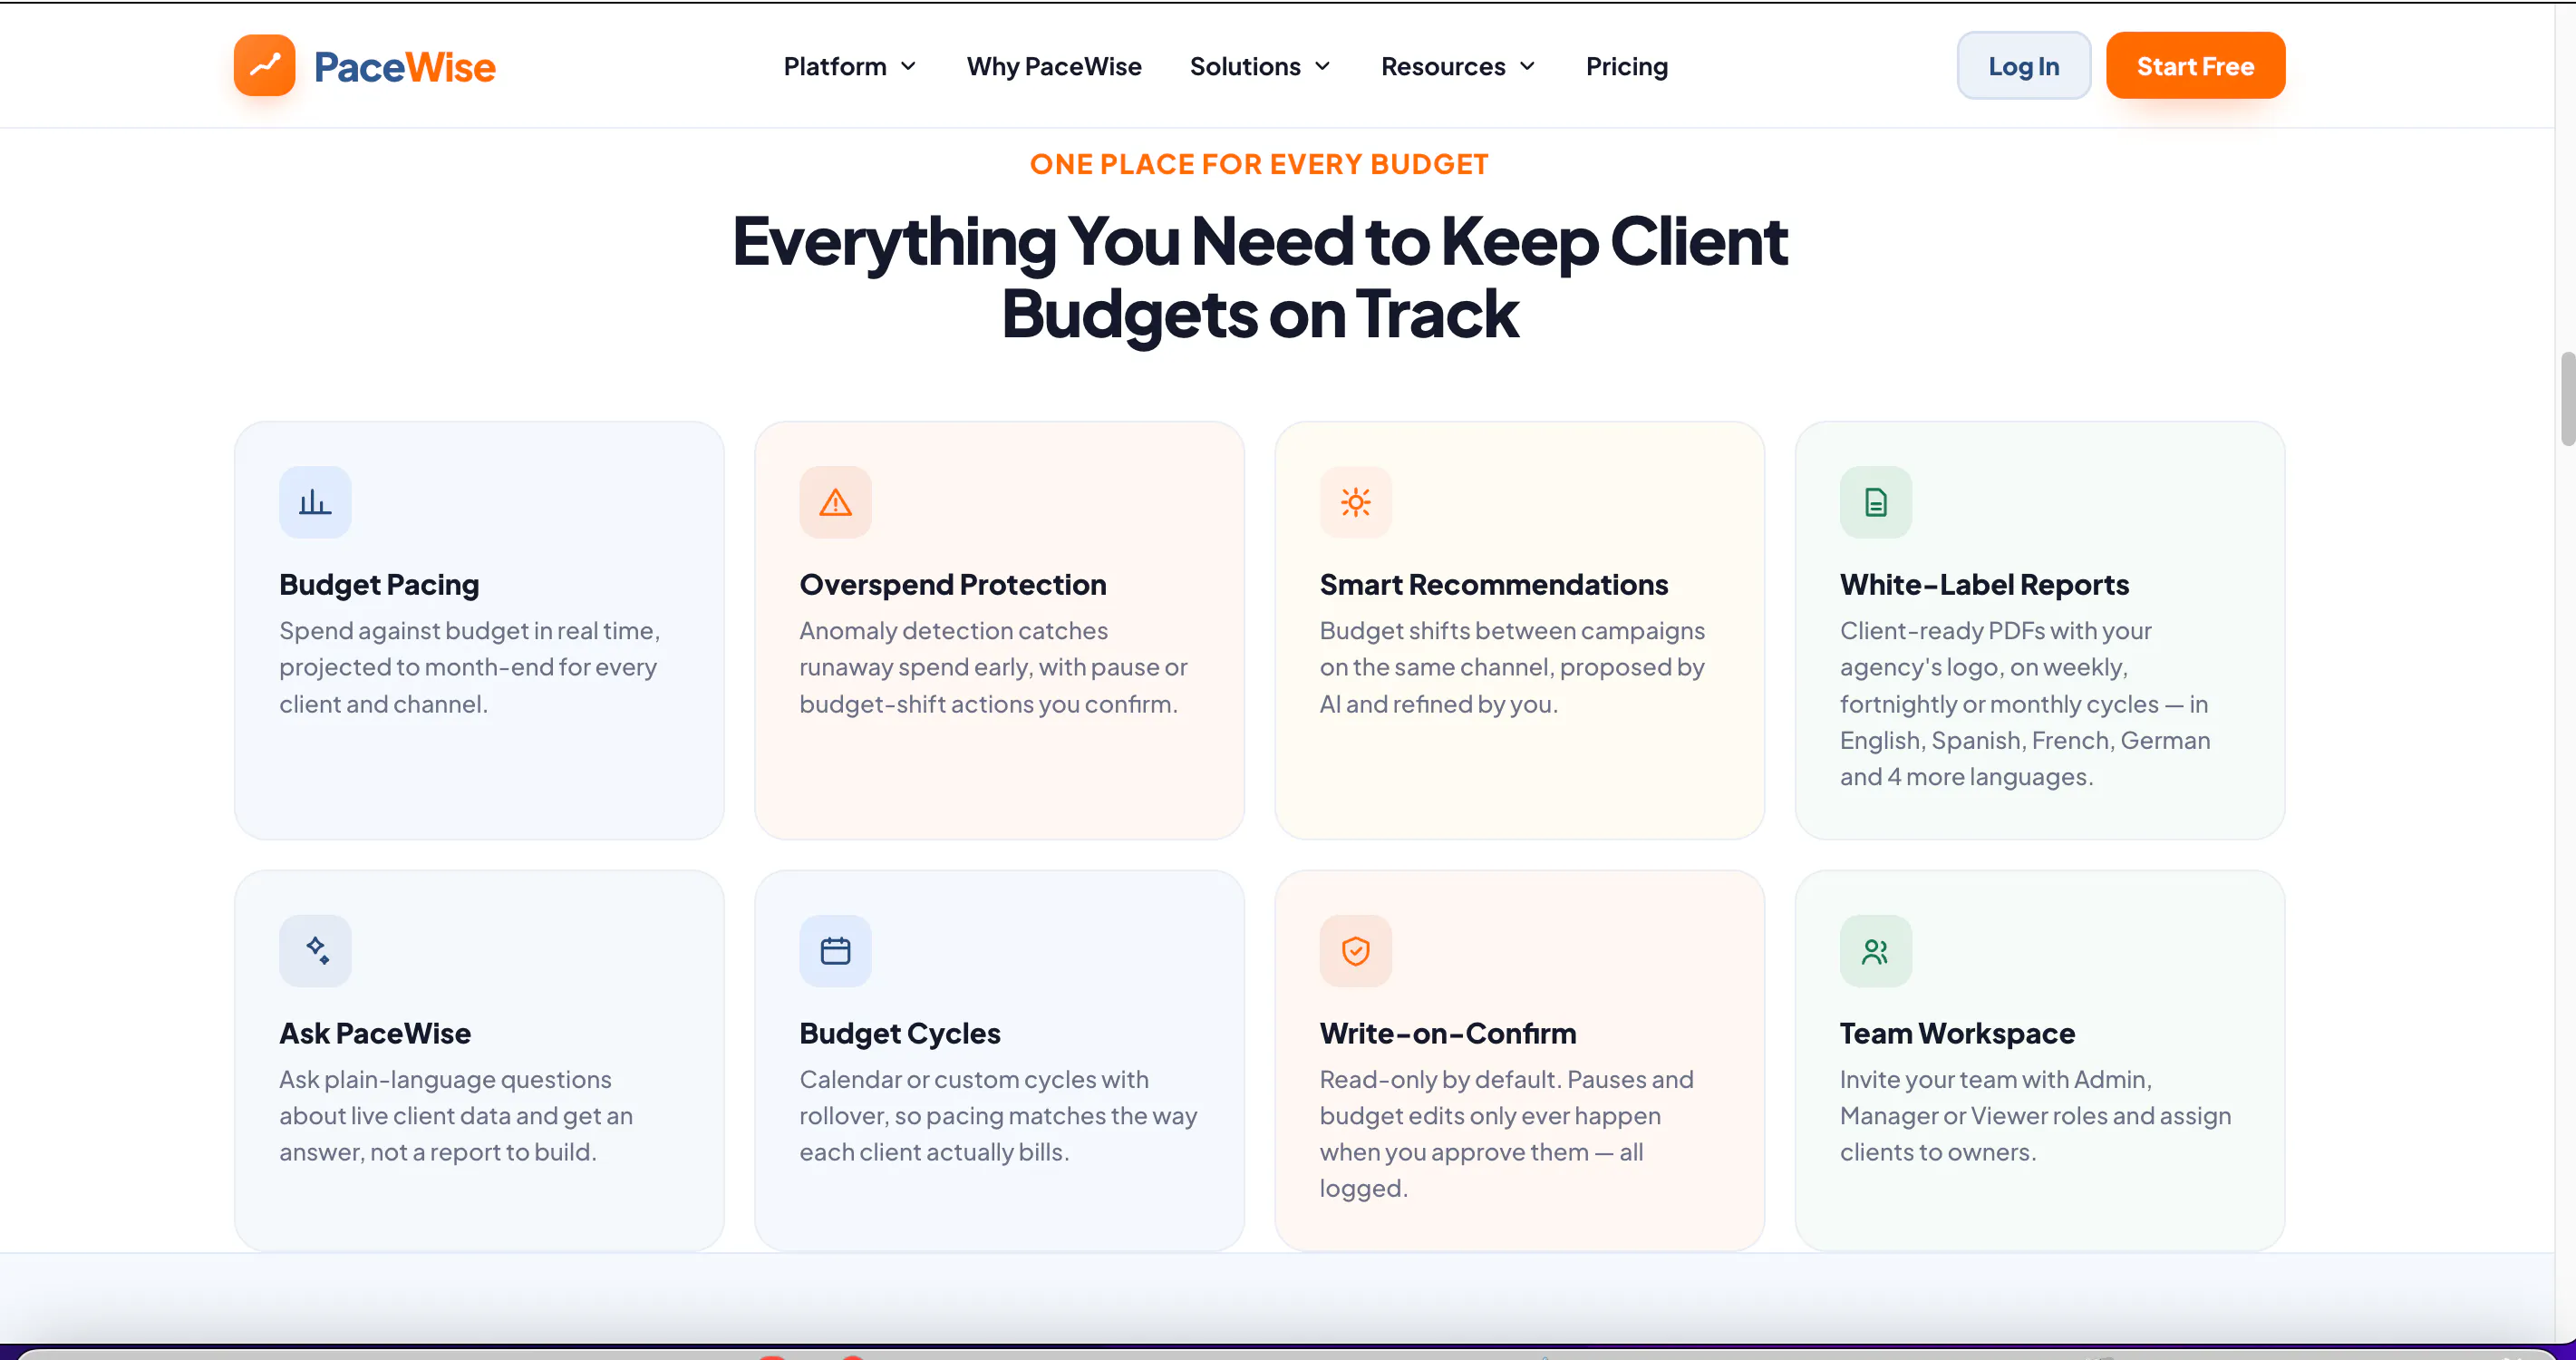
Task: Click the 'Budget shifts between campaigns' description
Action: pos(1512,667)
